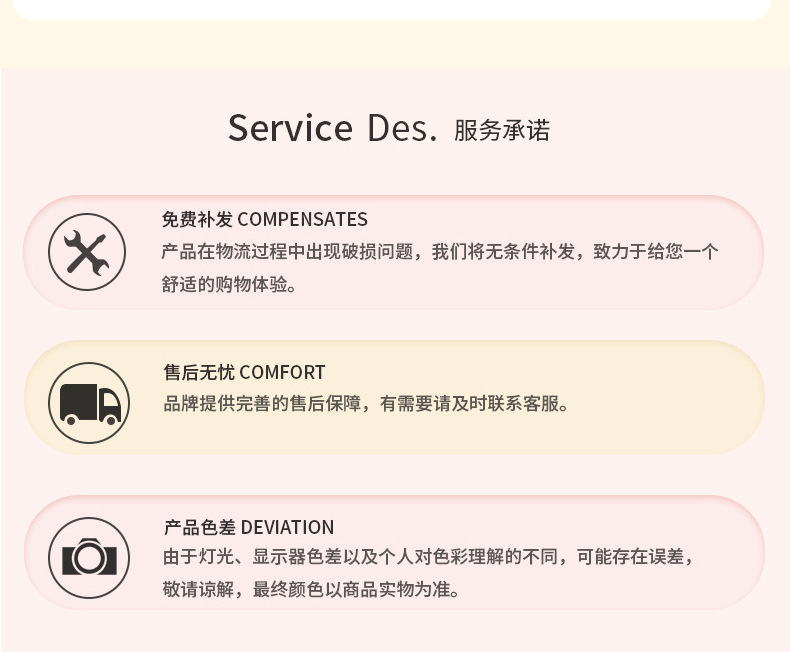790x652 pixels.
Task: Click the phrase 敬请谅解
Action: coord(198,589)
